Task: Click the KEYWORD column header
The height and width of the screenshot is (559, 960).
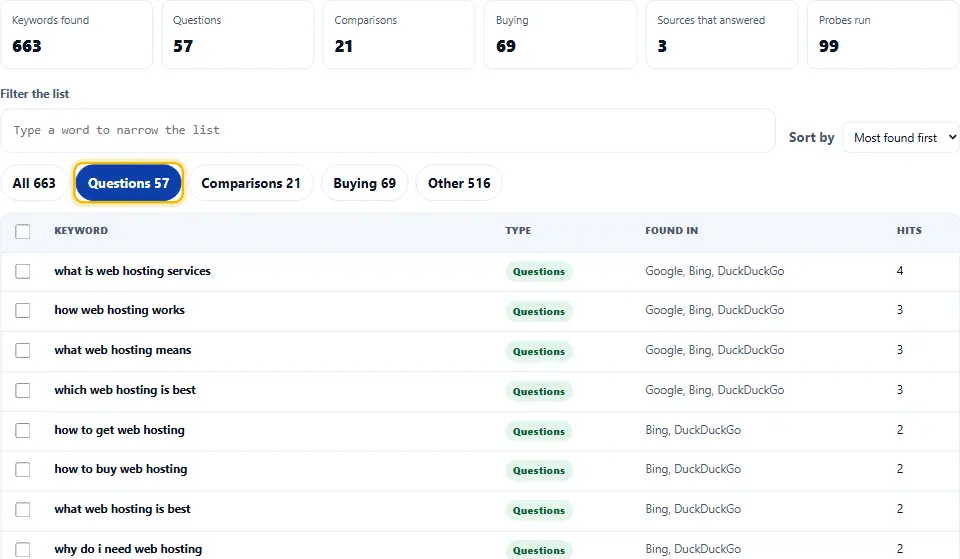Action: pyautogui.click(x=81, y=231)
